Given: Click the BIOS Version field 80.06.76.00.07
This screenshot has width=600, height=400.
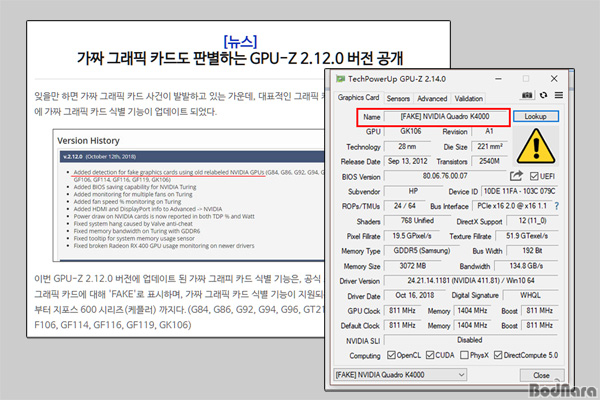Looking at the screenshot, I should tap(445, 176).
